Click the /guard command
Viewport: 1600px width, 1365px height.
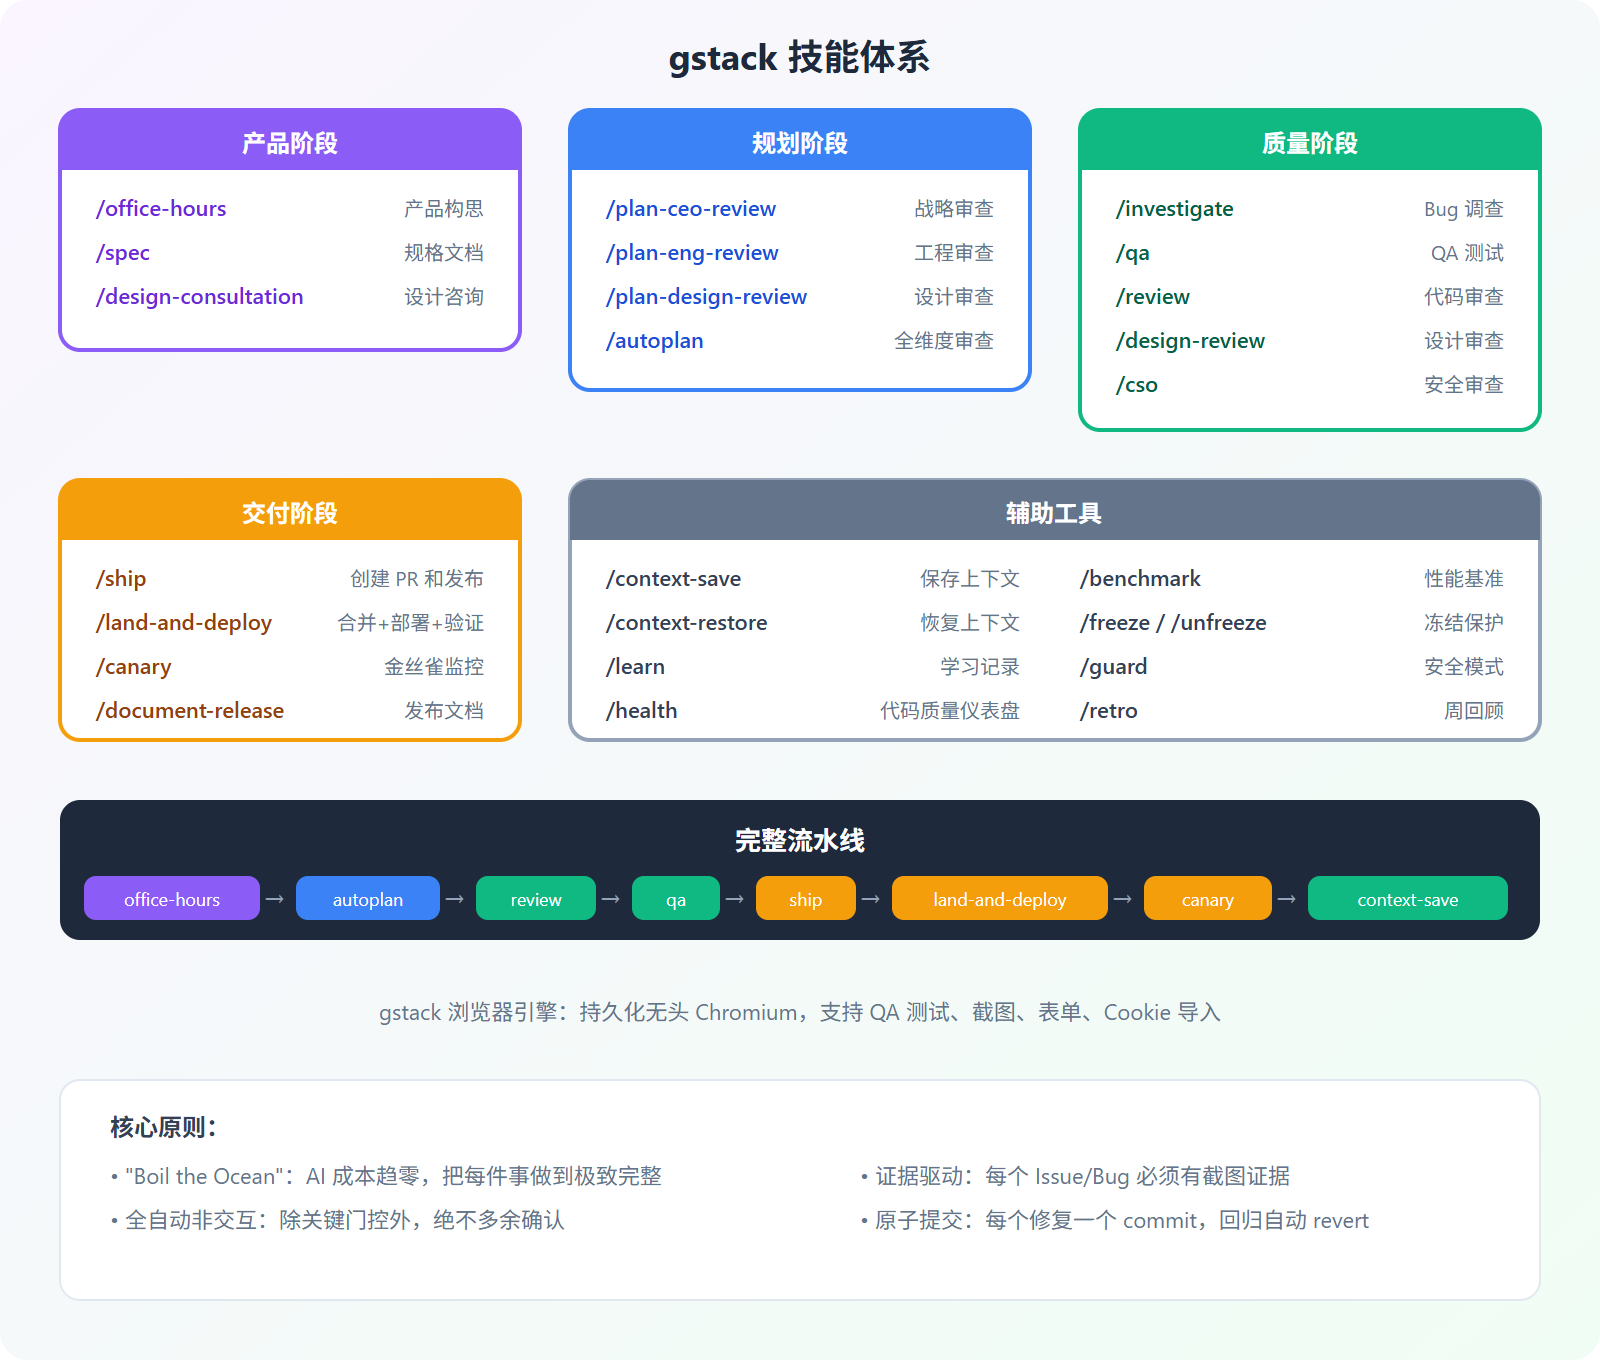coord(1113,666)
